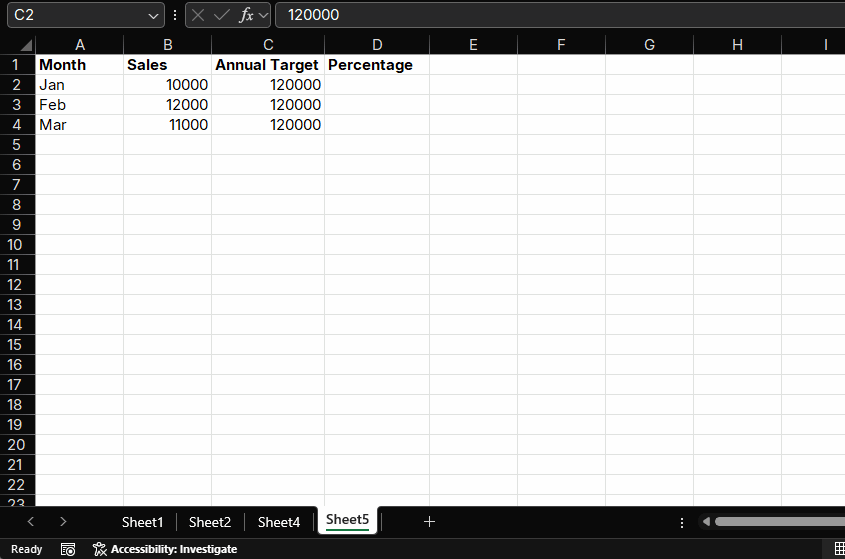The width and height of the screenshot is (845, 559).
Task: Click the Annual Target value in Mar row
Action: [268, 125]
